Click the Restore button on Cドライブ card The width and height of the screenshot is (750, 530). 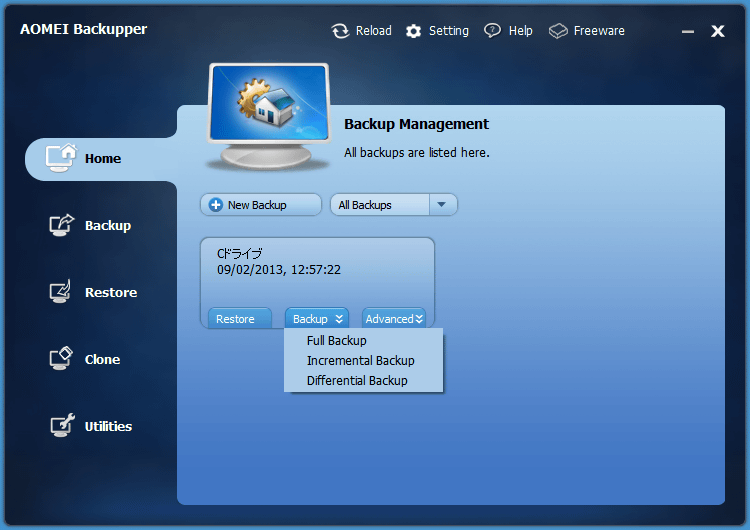(x=240, y=318)
